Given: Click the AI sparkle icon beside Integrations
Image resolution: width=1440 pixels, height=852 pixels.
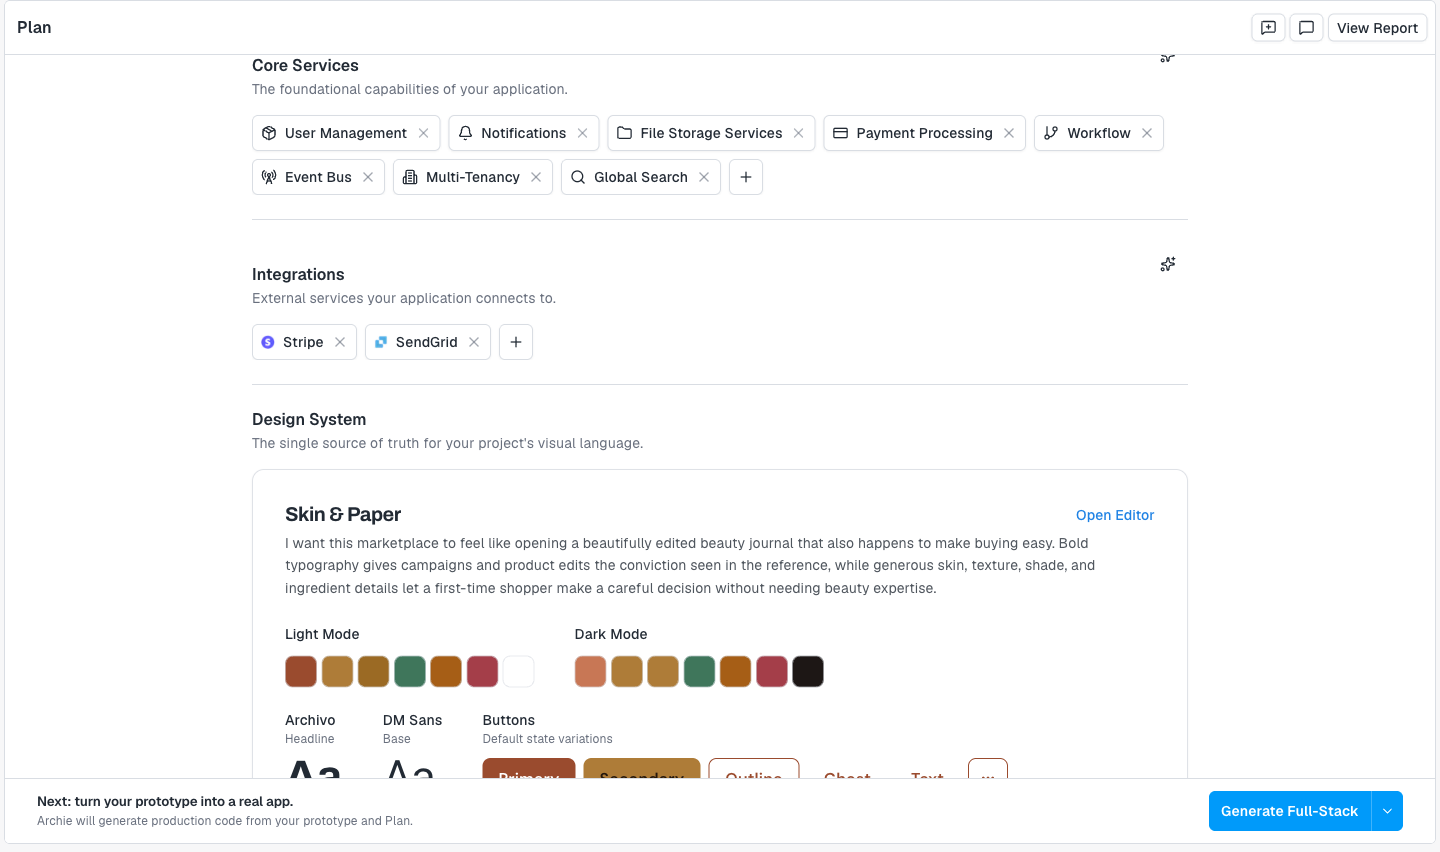Looking at the screenshot, I should [x=1168, y=264].
